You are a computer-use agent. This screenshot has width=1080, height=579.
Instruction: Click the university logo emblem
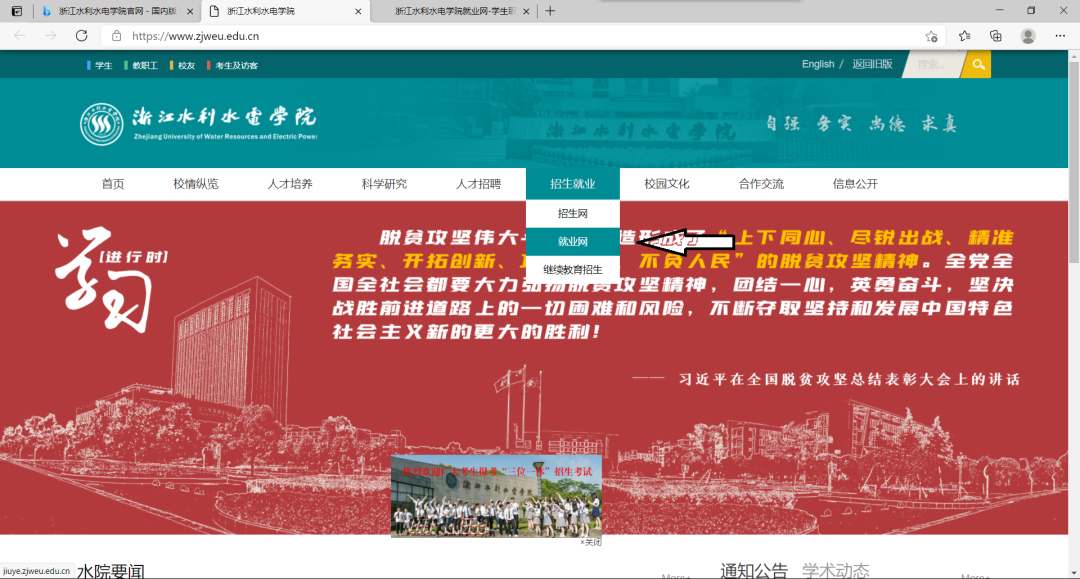[x=101, y=125]
